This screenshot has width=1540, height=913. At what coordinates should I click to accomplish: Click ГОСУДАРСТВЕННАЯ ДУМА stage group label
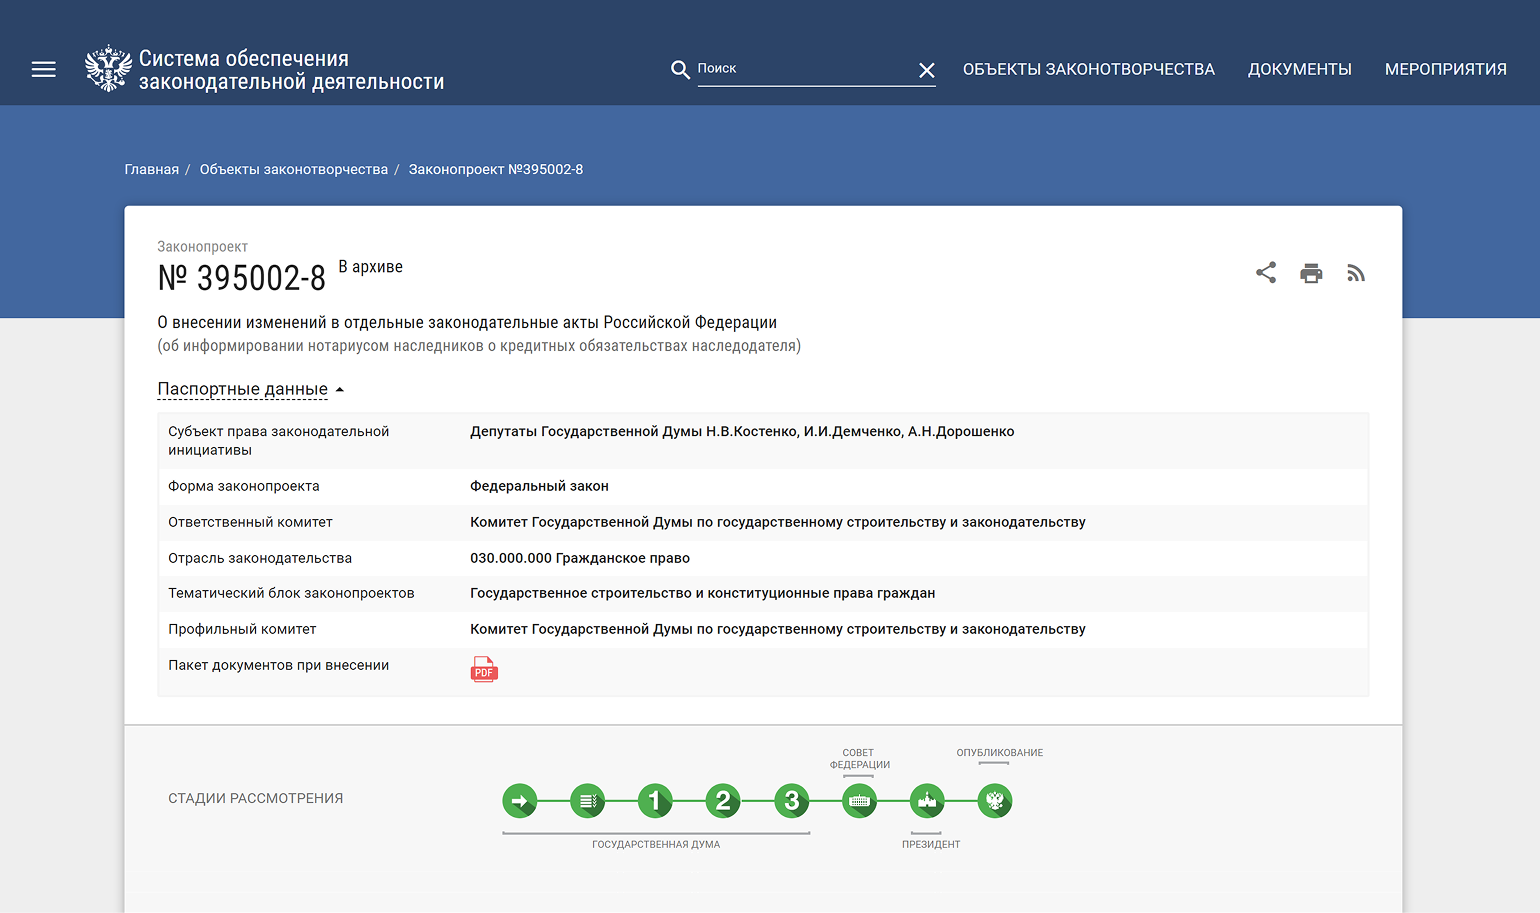656,844
